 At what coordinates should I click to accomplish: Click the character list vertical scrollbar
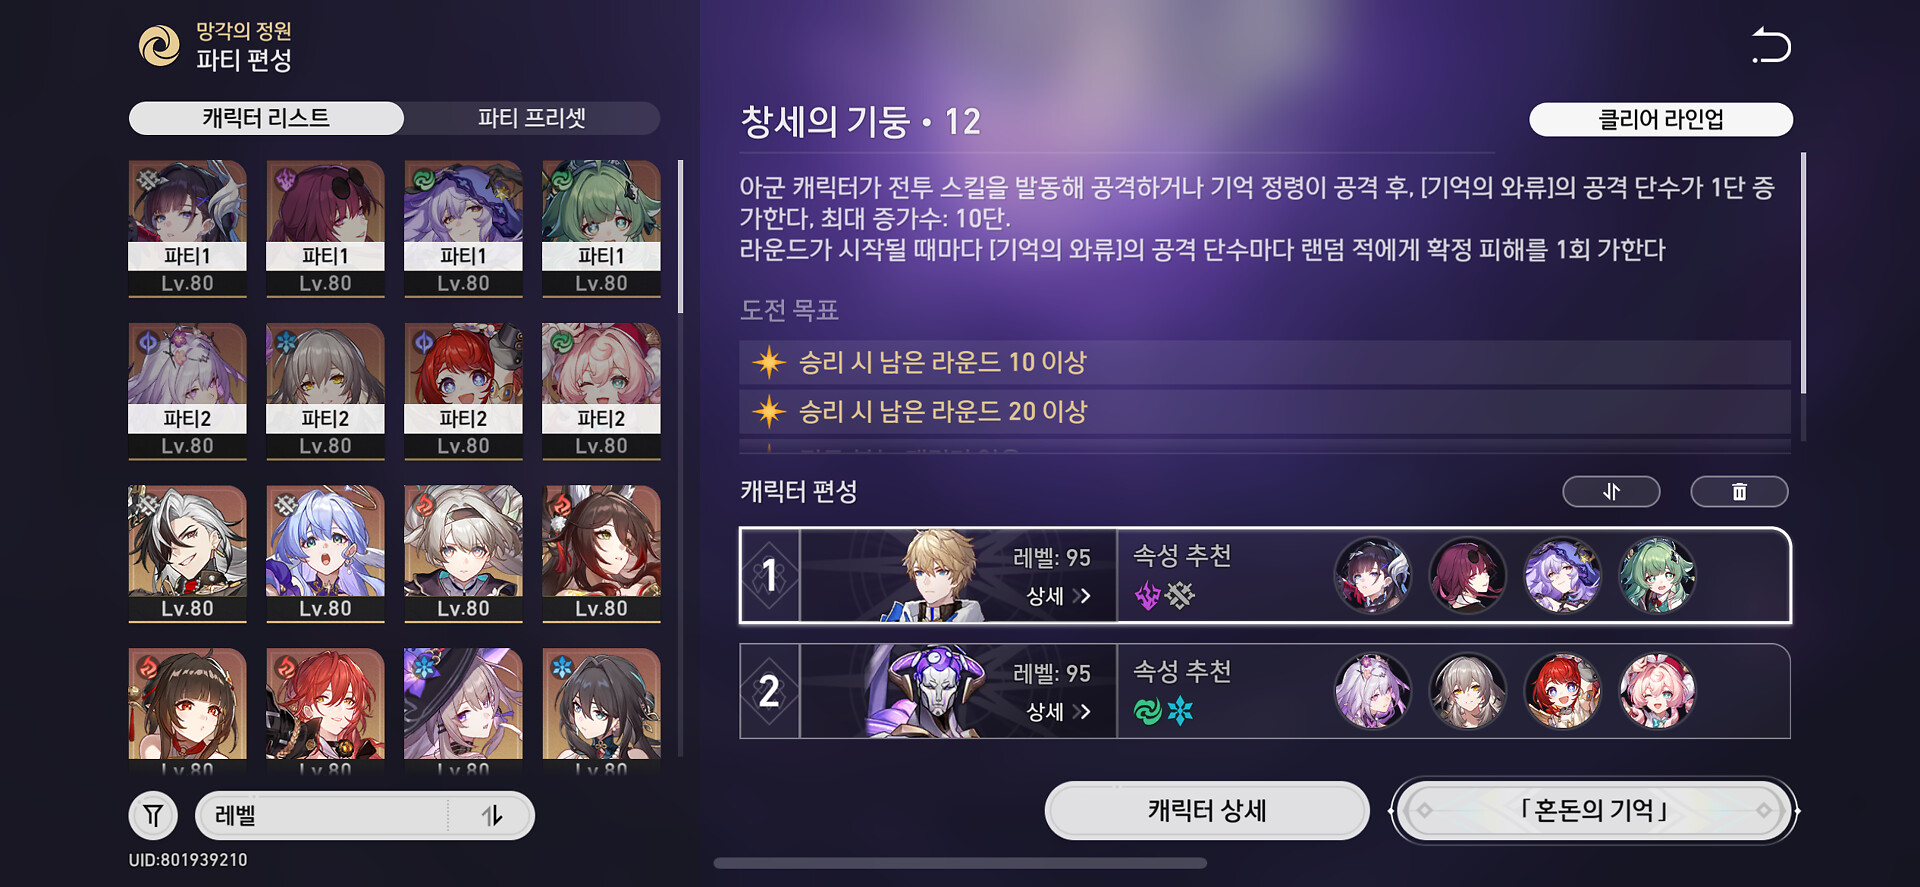[x=681, y=236]
